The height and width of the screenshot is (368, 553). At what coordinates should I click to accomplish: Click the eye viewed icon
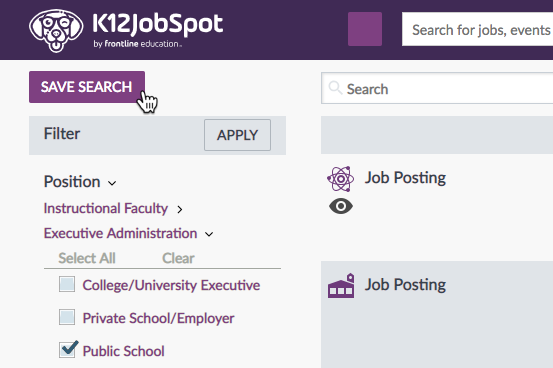pyautogui.click(x=341, y=206)
